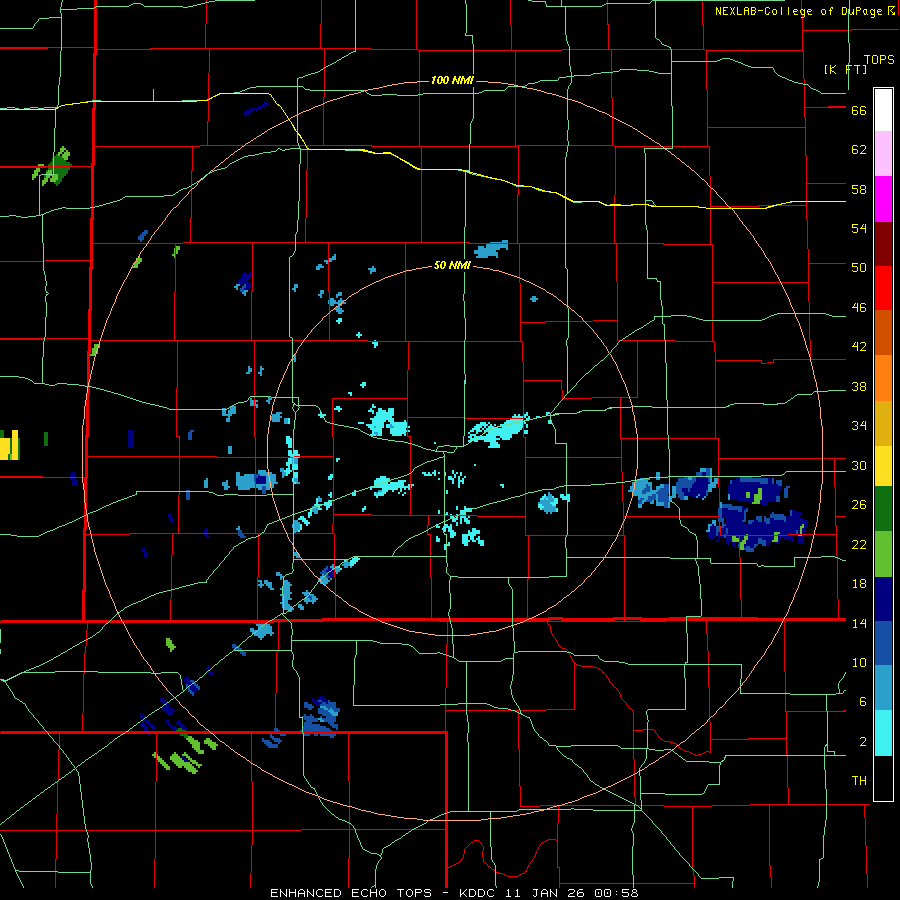900x900 pixels.
Task: Click the '26' legend value
Action: click(x=859, y=505)
